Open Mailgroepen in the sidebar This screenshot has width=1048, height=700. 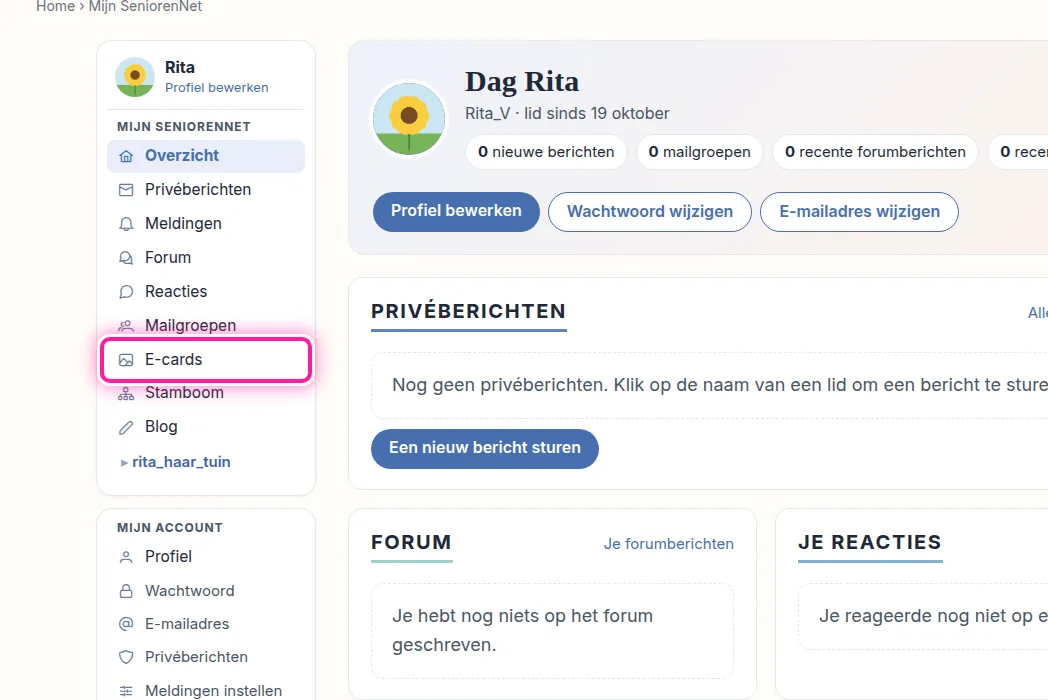(206, 326)
